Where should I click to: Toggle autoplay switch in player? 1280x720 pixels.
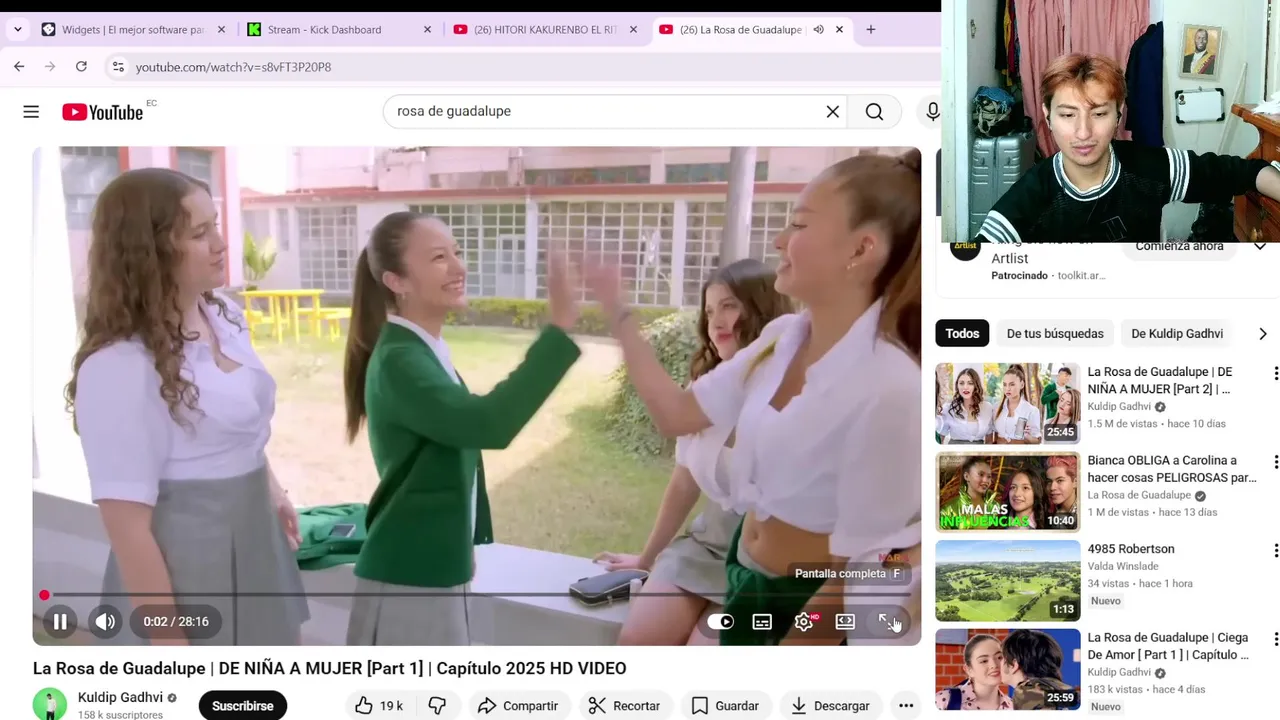[721, 622]
